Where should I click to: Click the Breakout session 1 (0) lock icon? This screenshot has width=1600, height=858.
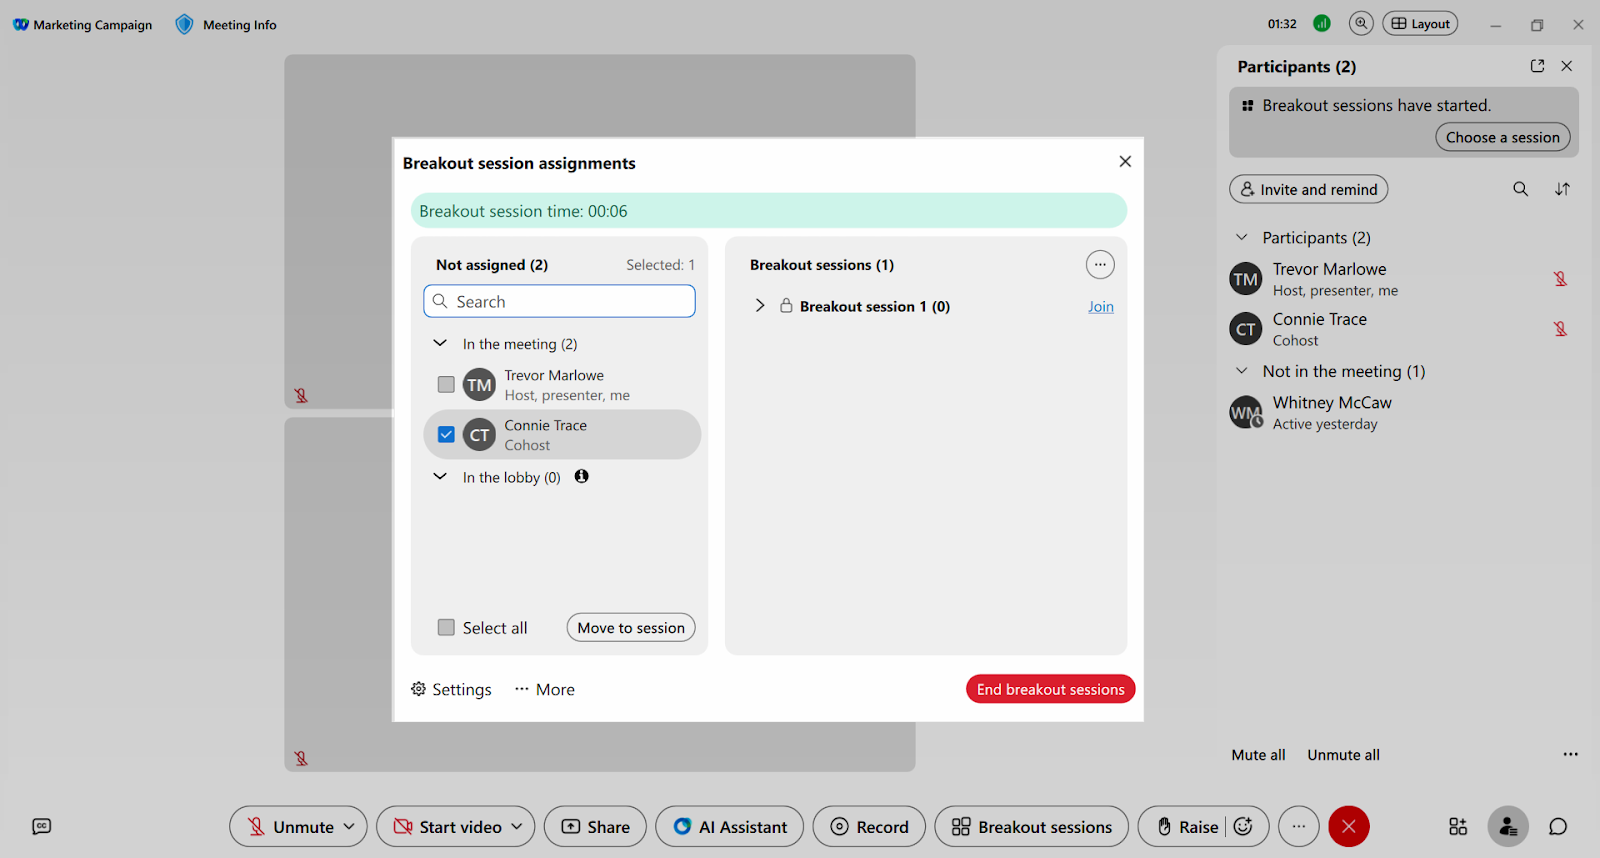pos(786,306)
